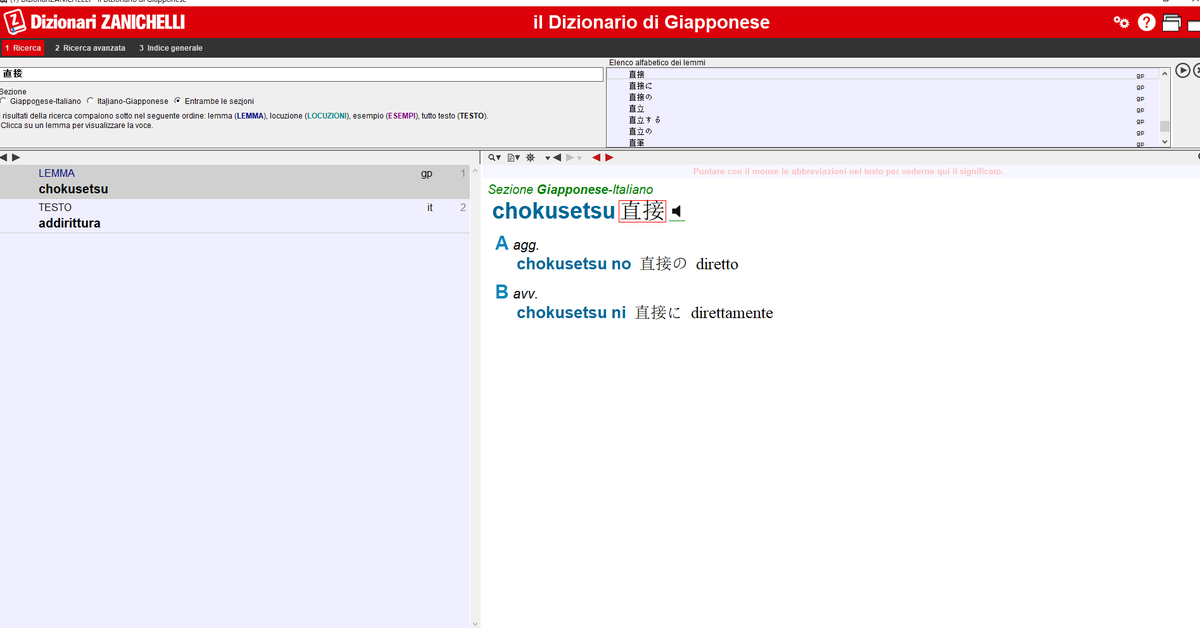Open the settings gears icon in header
The height and width of the screenshot is (628, 1200).
pyautogui.click(x=1122, y=22)
